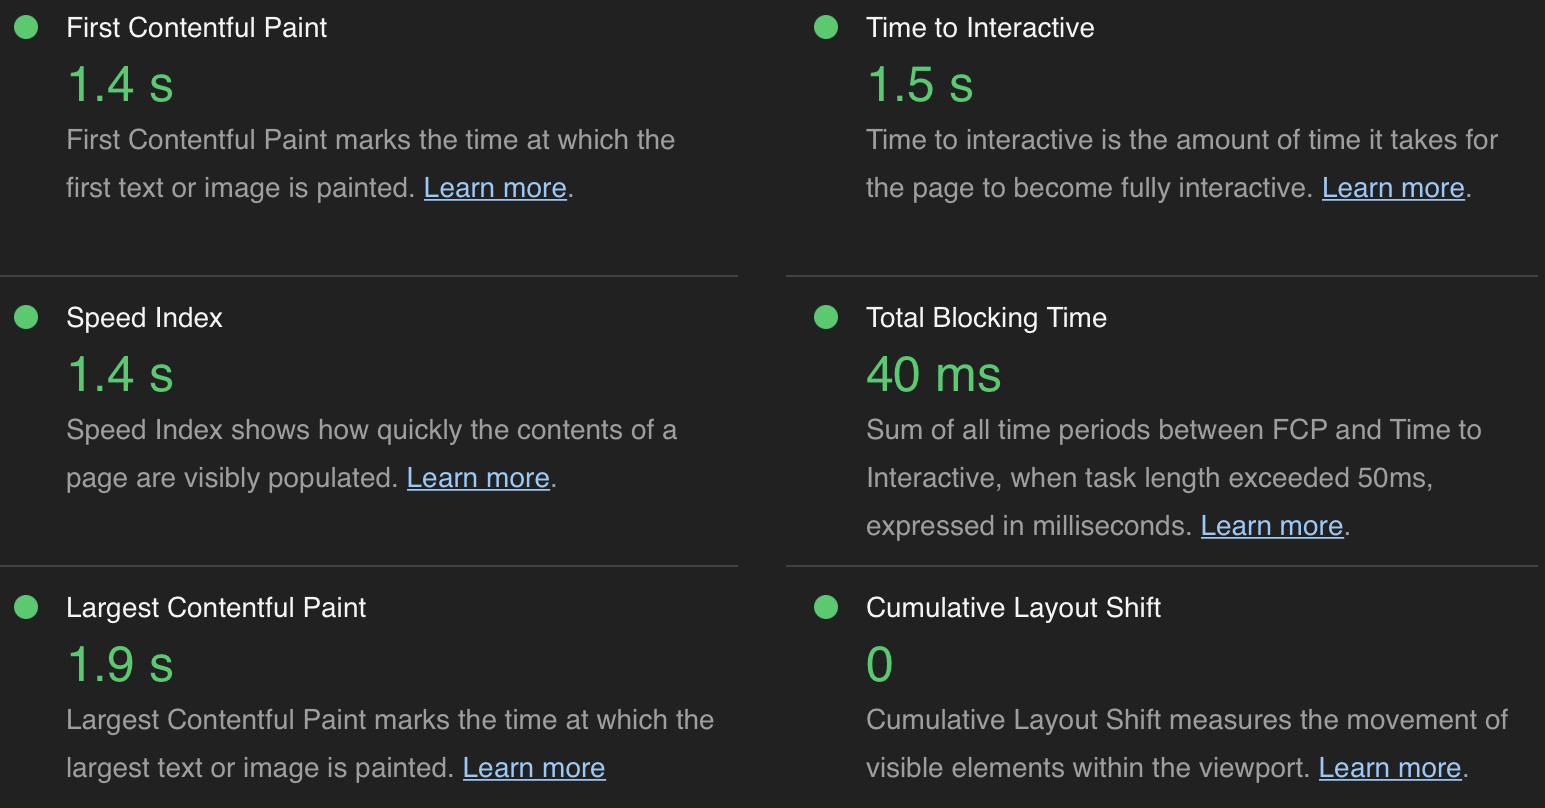This screenshot has height=808, width=1545.
Task: Click the green dot beside Largest Contentful Paint
Action: coord(26,608)
